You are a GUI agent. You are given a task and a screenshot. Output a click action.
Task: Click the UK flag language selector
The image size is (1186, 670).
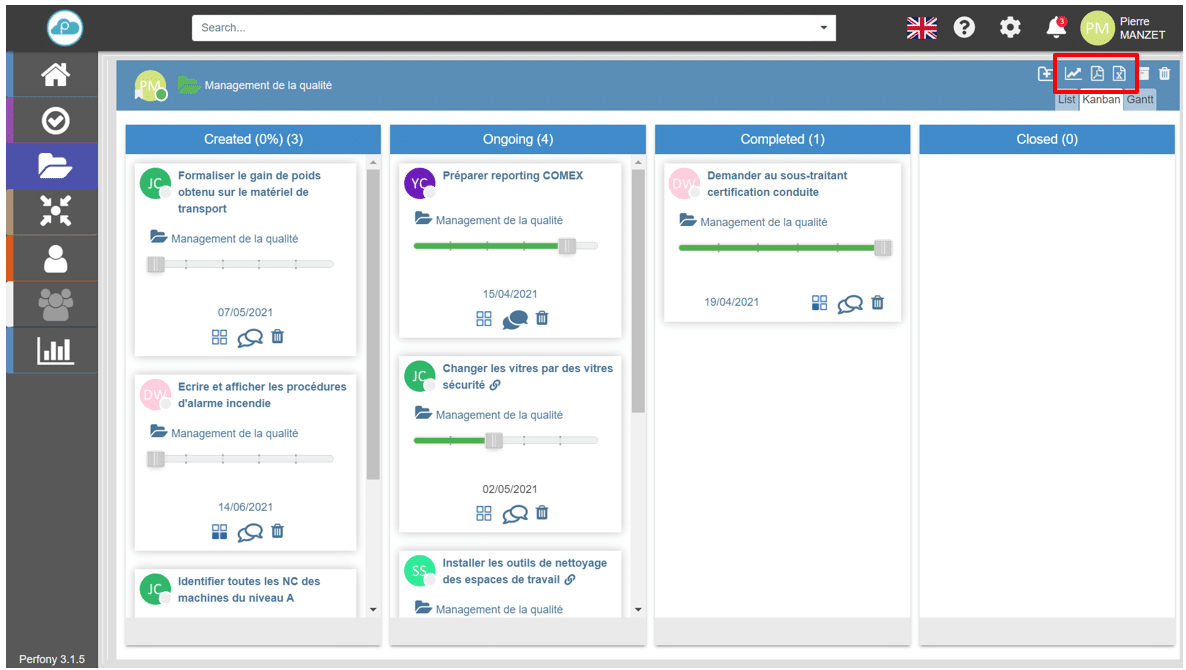click(x=921, y=28)
